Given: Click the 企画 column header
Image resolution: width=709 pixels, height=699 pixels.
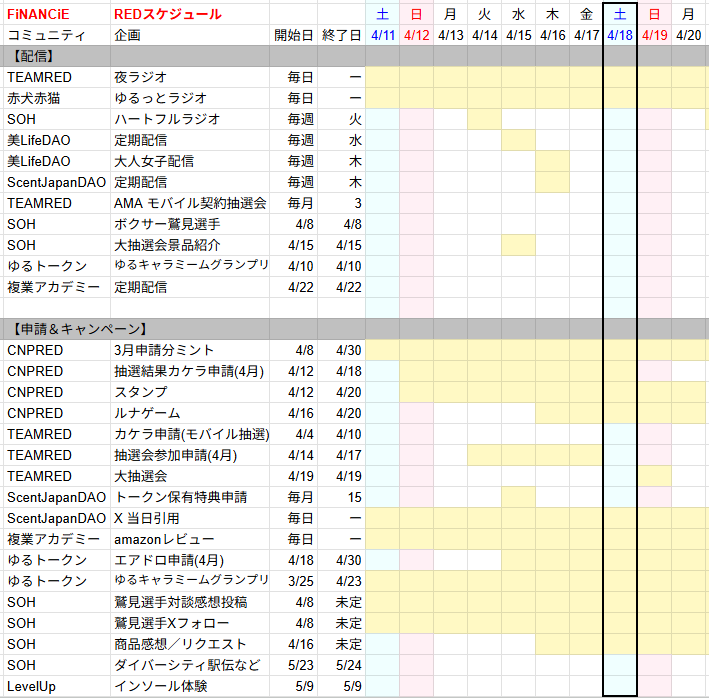Looking at the screenshot, I should point(190,35).
